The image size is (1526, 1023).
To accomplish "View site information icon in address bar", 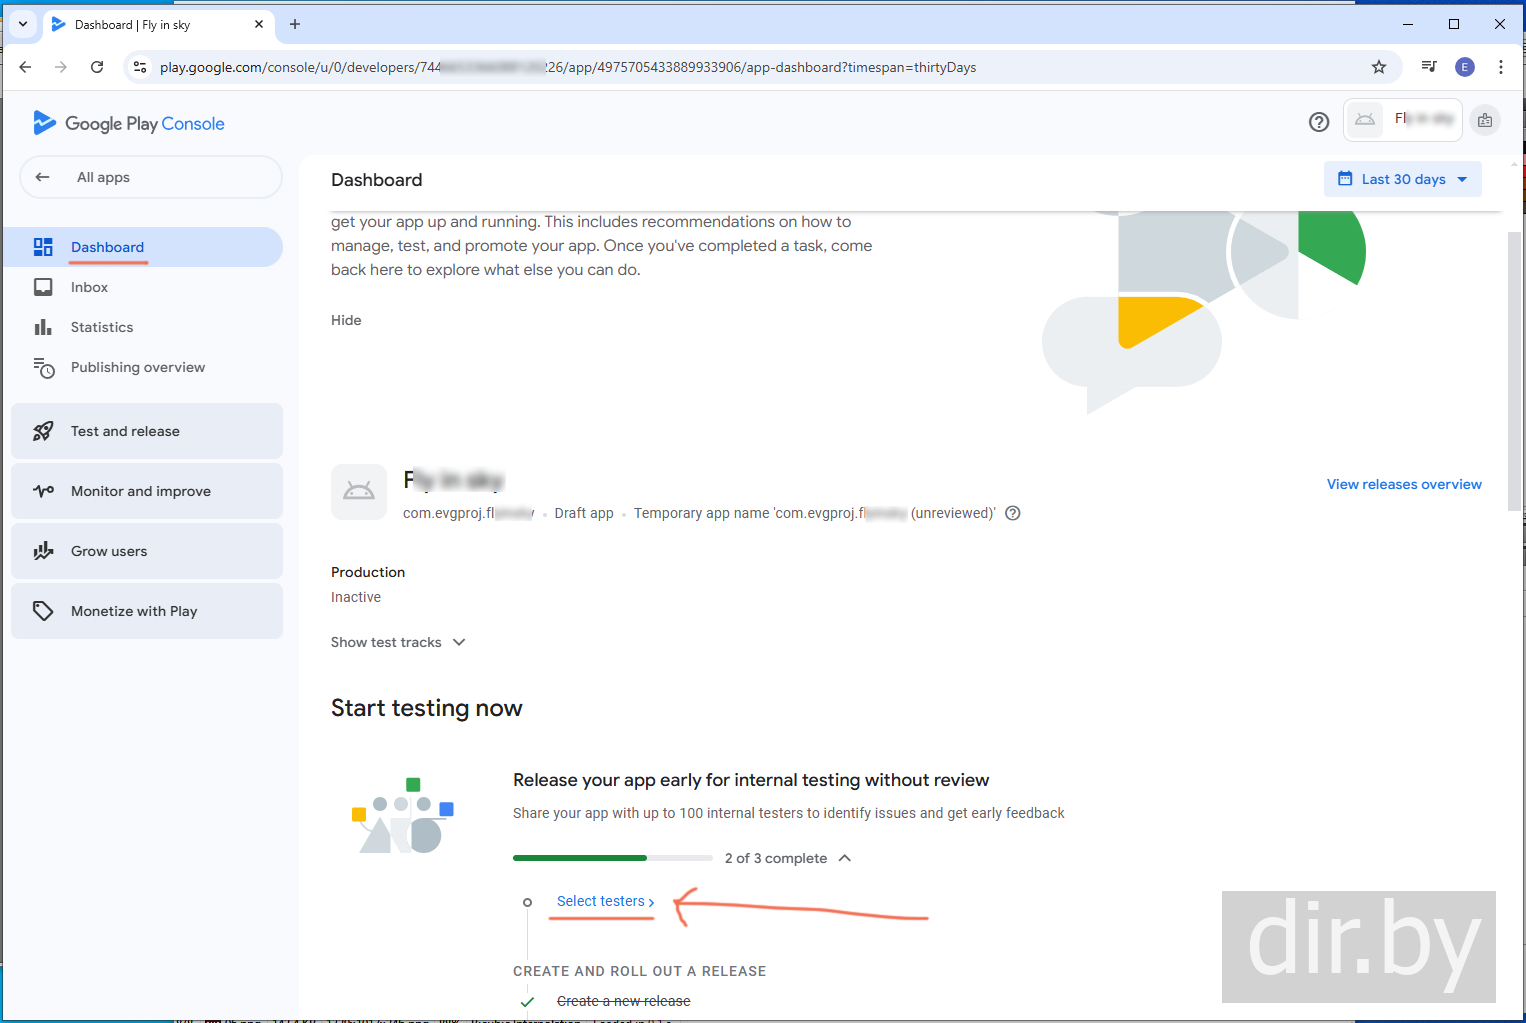I will [140, 67].
